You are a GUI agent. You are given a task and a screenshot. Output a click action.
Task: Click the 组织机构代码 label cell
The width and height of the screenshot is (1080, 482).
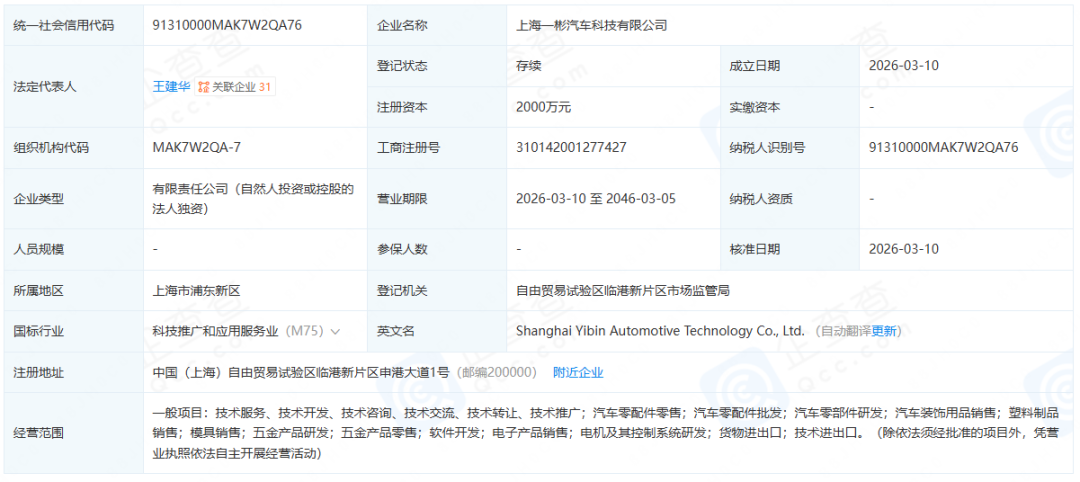tap(74, 147)
